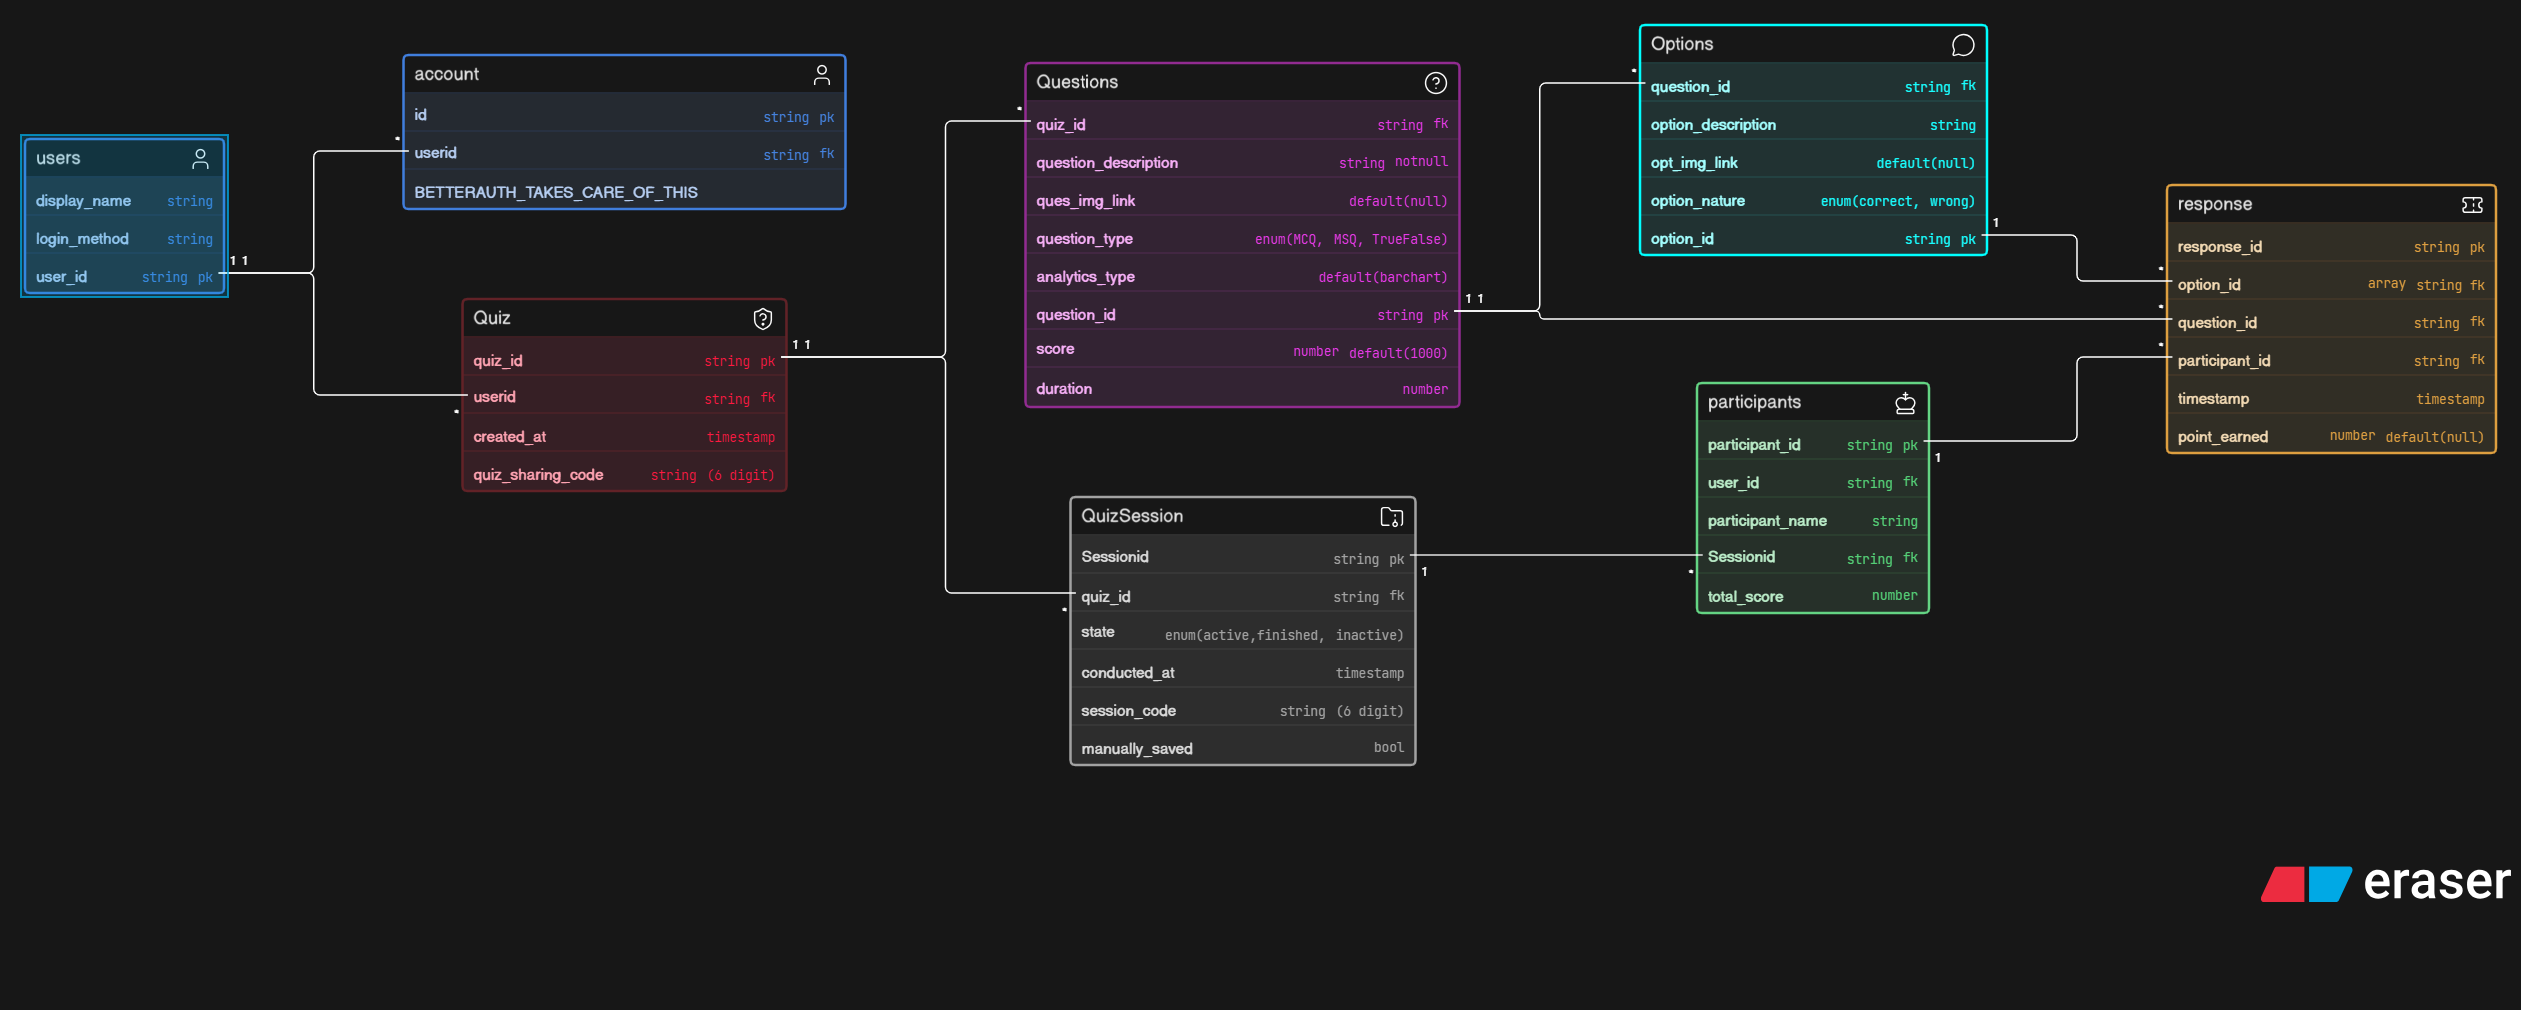Click the question mark icon on Questions table

tap(1436, 83)
